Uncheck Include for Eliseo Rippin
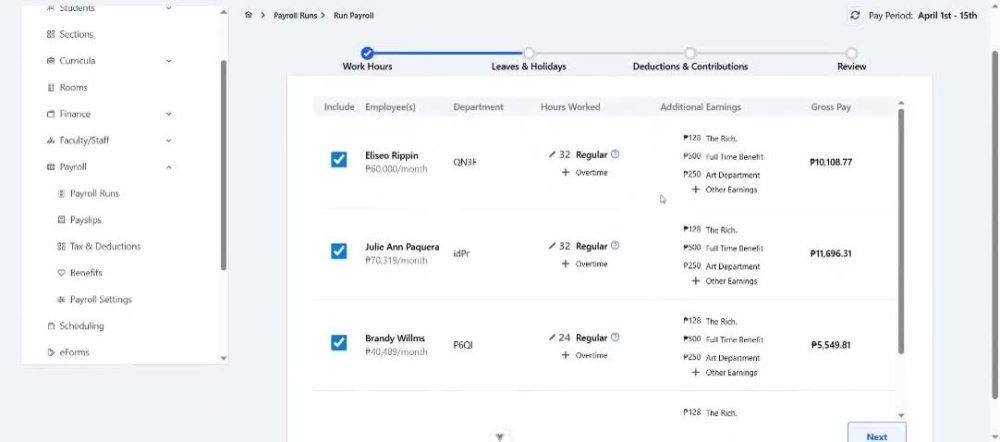 (x=339, y=159)
